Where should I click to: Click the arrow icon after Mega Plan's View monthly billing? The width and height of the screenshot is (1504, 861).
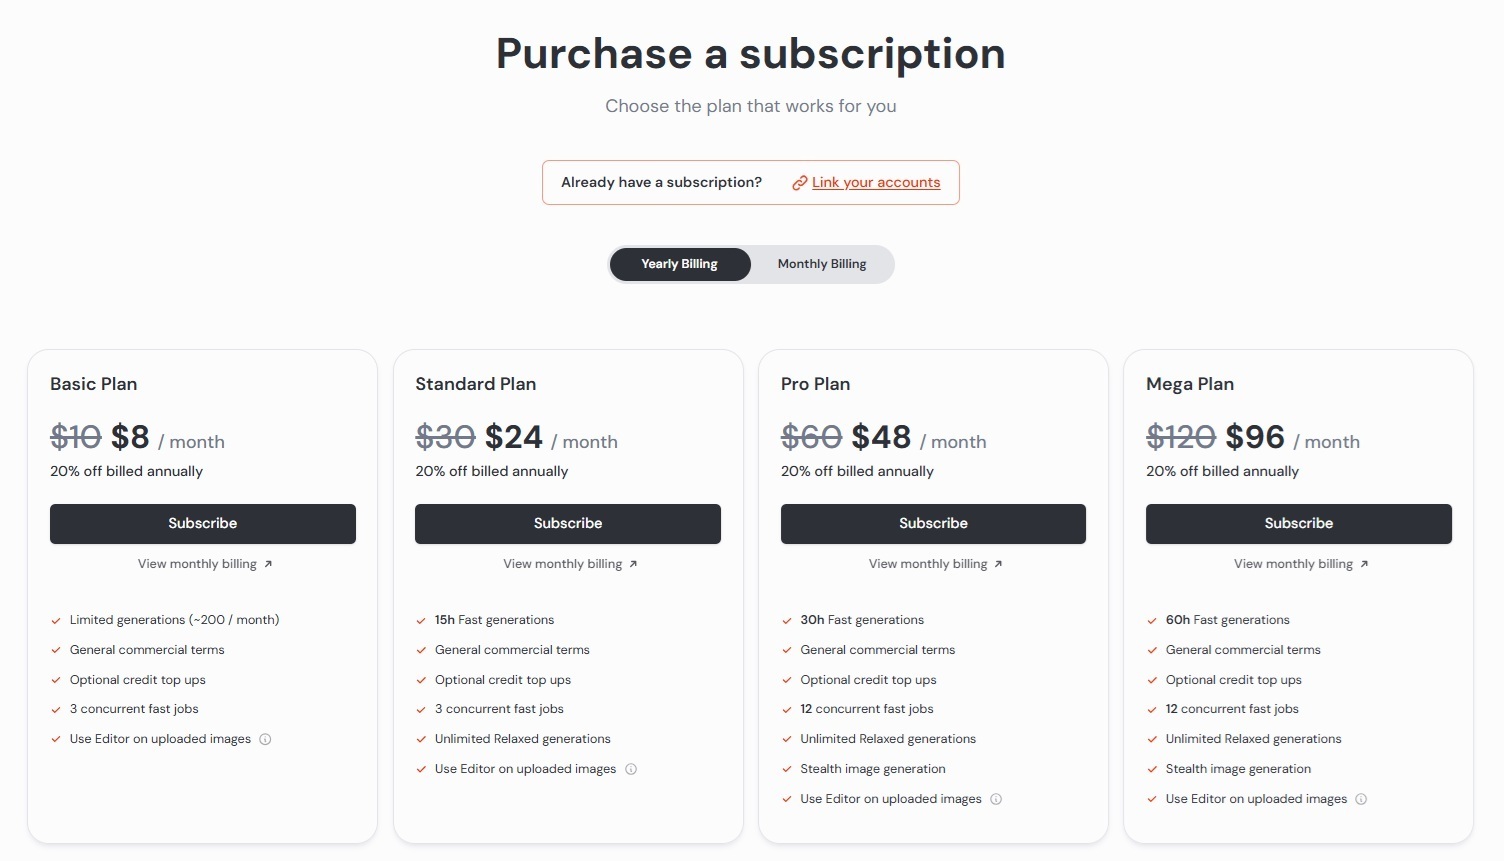tap(1364, 565)
